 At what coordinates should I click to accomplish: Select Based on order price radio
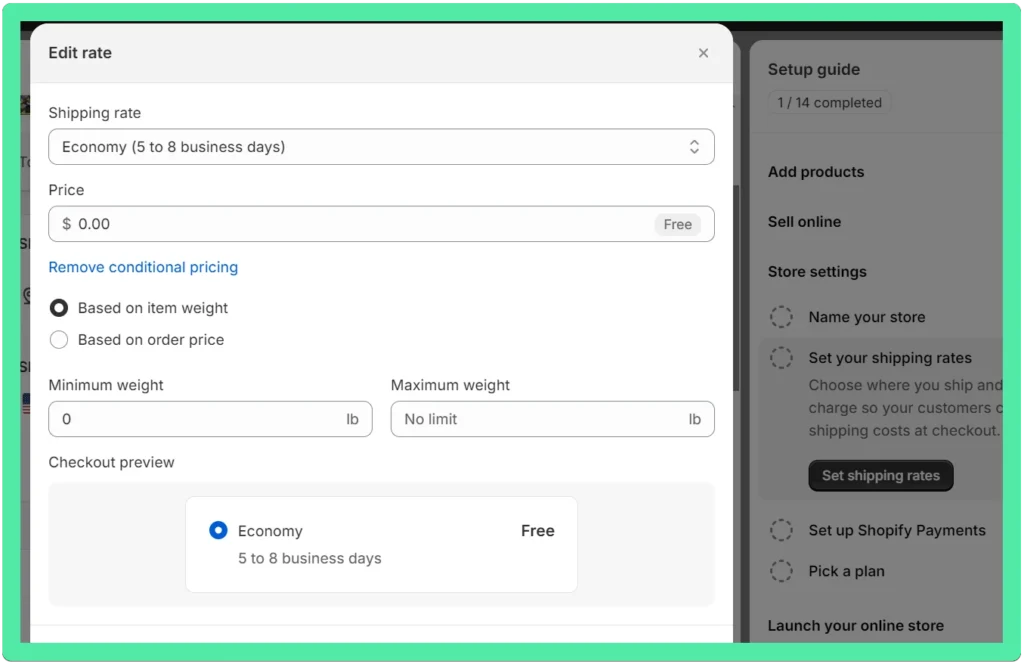tap(59, 340)
